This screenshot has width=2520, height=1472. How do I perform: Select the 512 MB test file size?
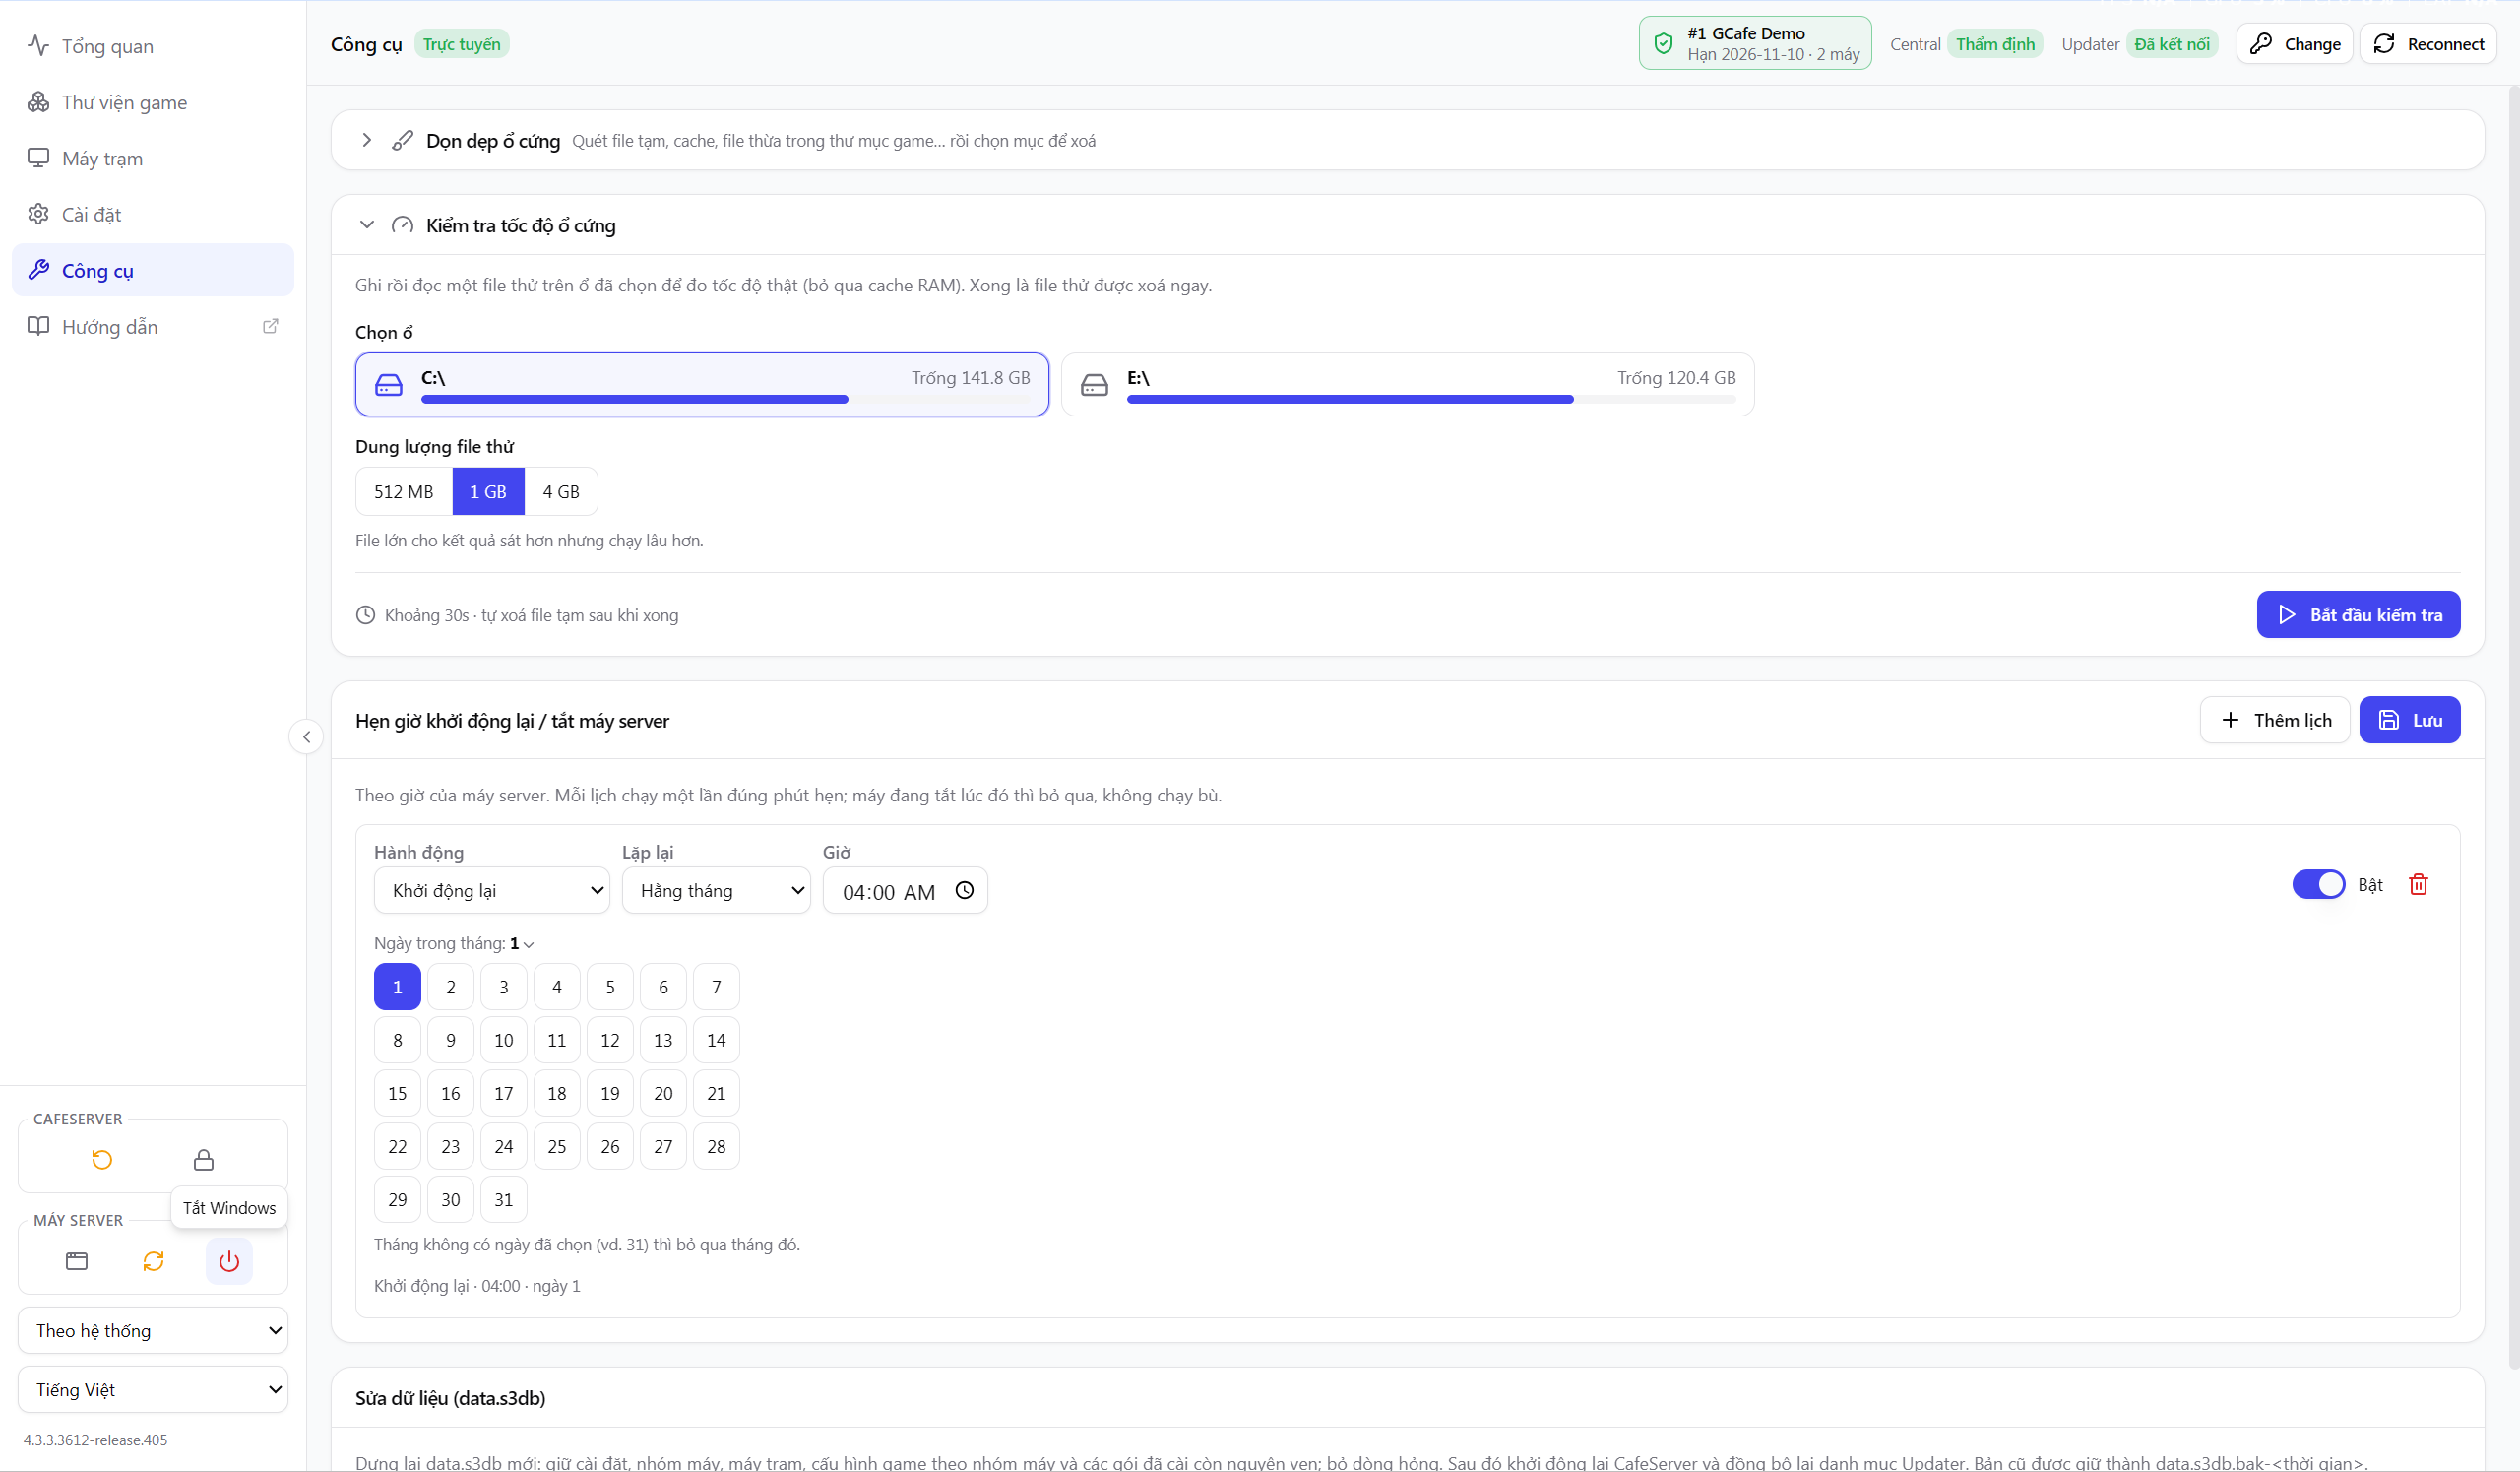403,491
